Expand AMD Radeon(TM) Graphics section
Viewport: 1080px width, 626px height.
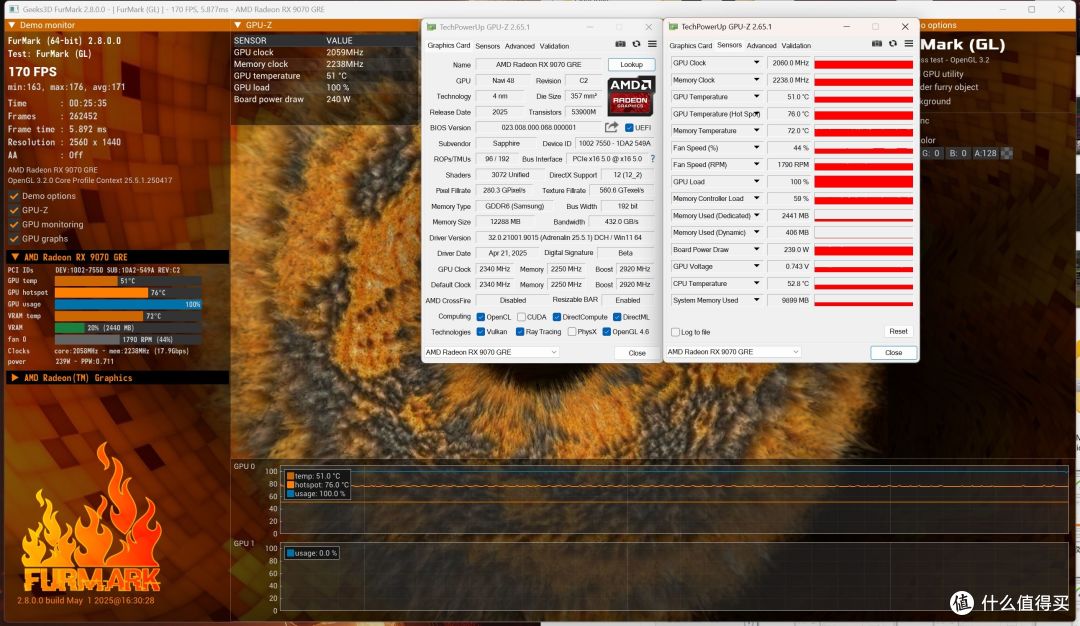coord(117,378)
